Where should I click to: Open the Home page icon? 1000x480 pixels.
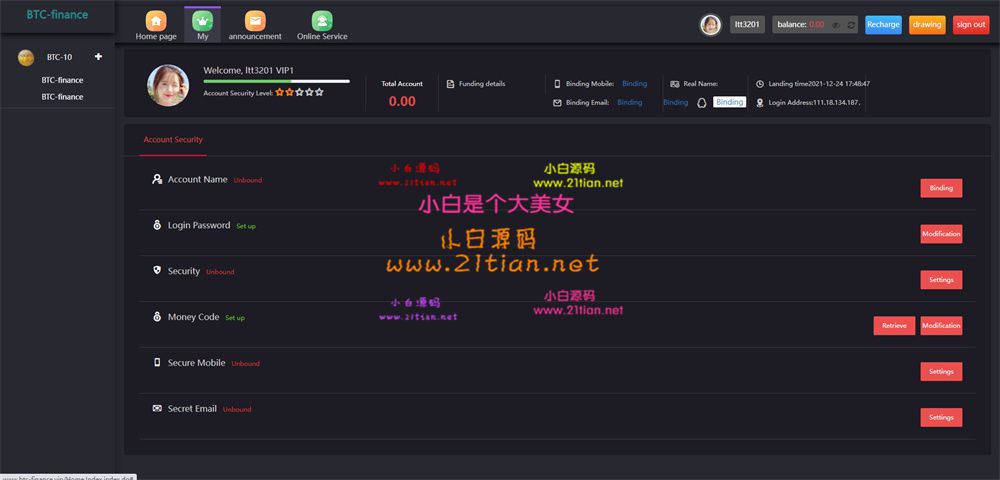pyautogui.click(x=156, y=21)
